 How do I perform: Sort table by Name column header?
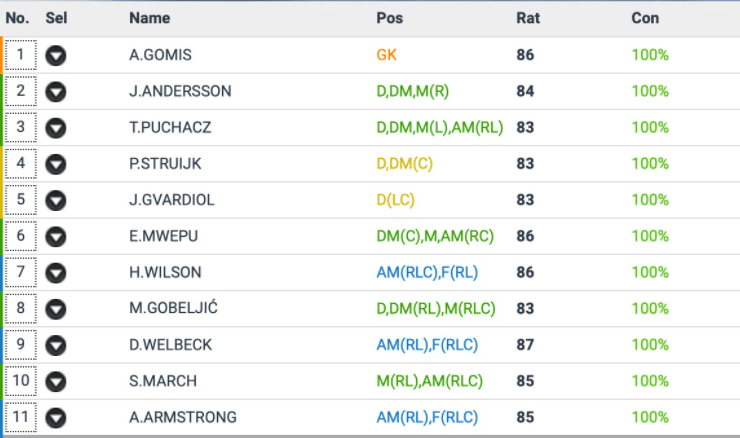(x=150, y=18)
